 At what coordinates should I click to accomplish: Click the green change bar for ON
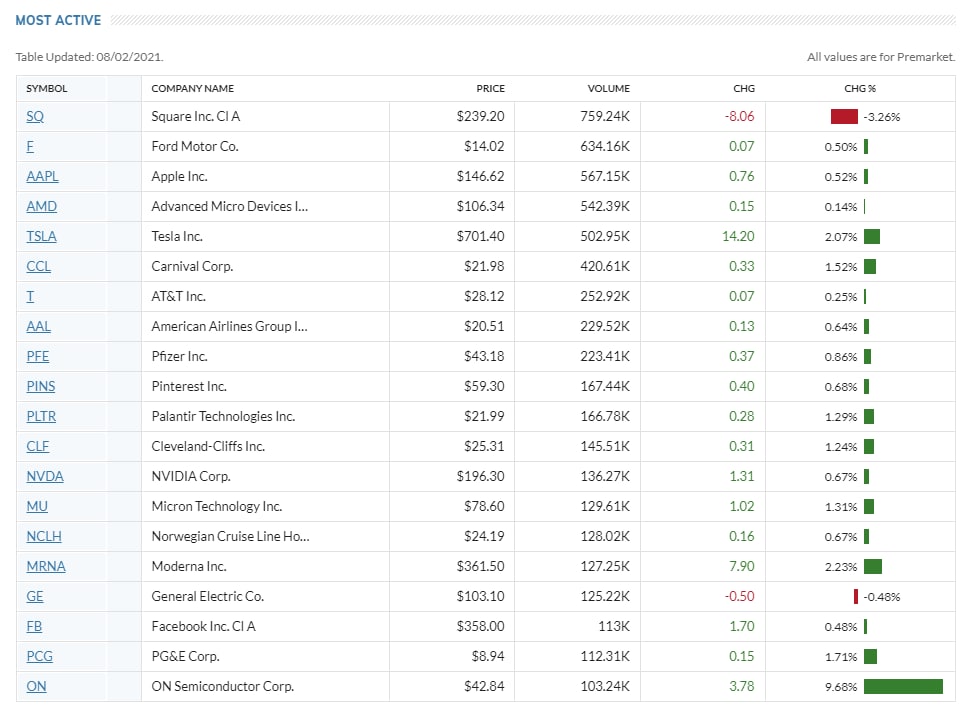pos(904,686)
